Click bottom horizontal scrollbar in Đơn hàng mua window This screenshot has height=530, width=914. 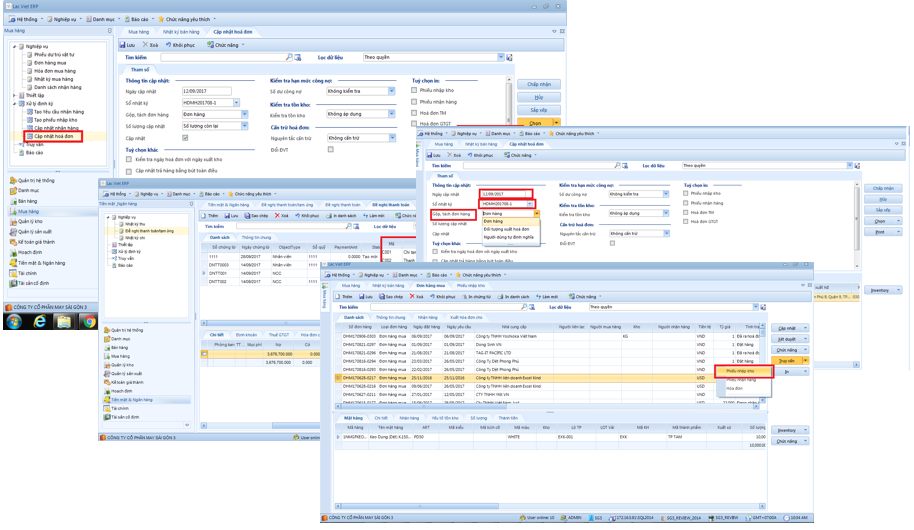(550, 506)
